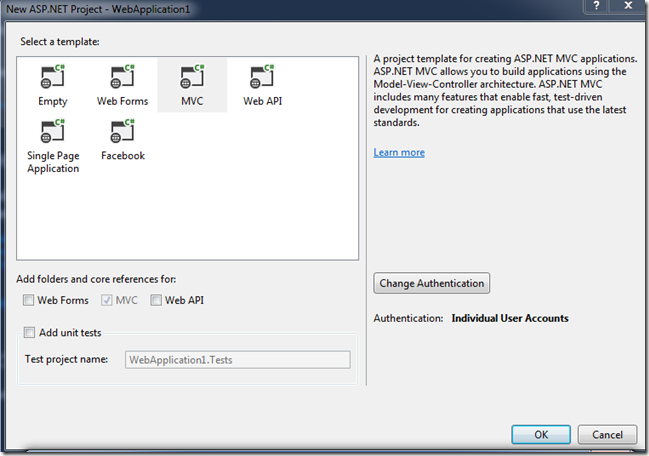Click the Select a template label
This screenshot has width=649, height=456.
(x=60, y=41)
